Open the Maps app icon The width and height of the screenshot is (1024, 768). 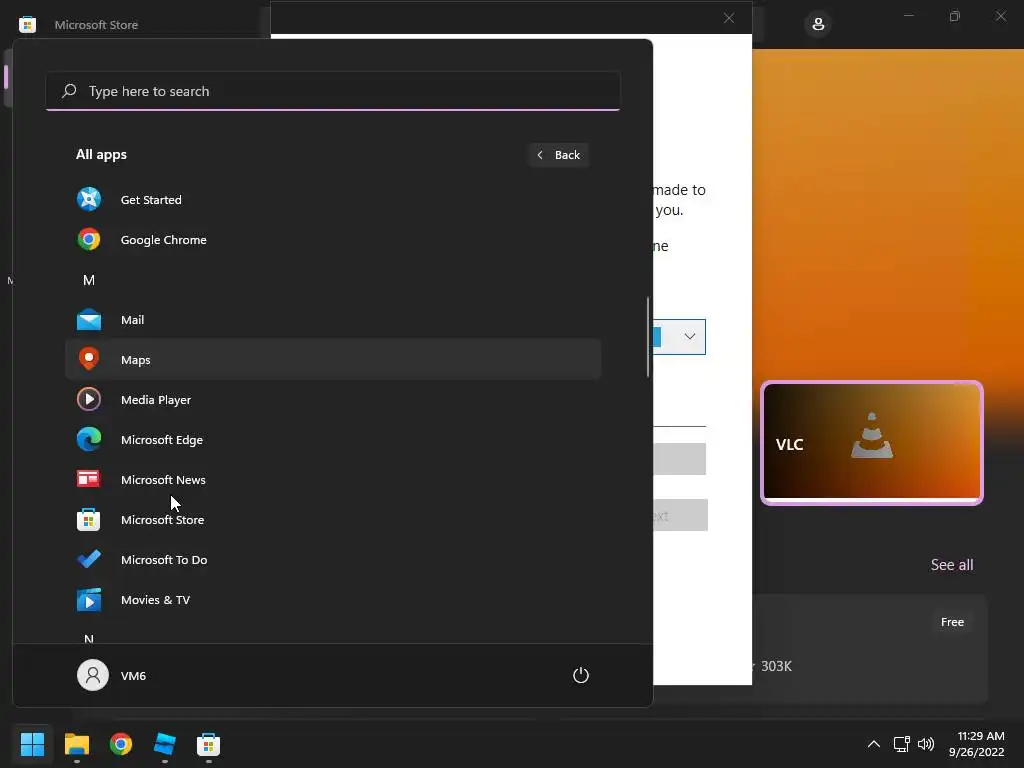(89, 359)
